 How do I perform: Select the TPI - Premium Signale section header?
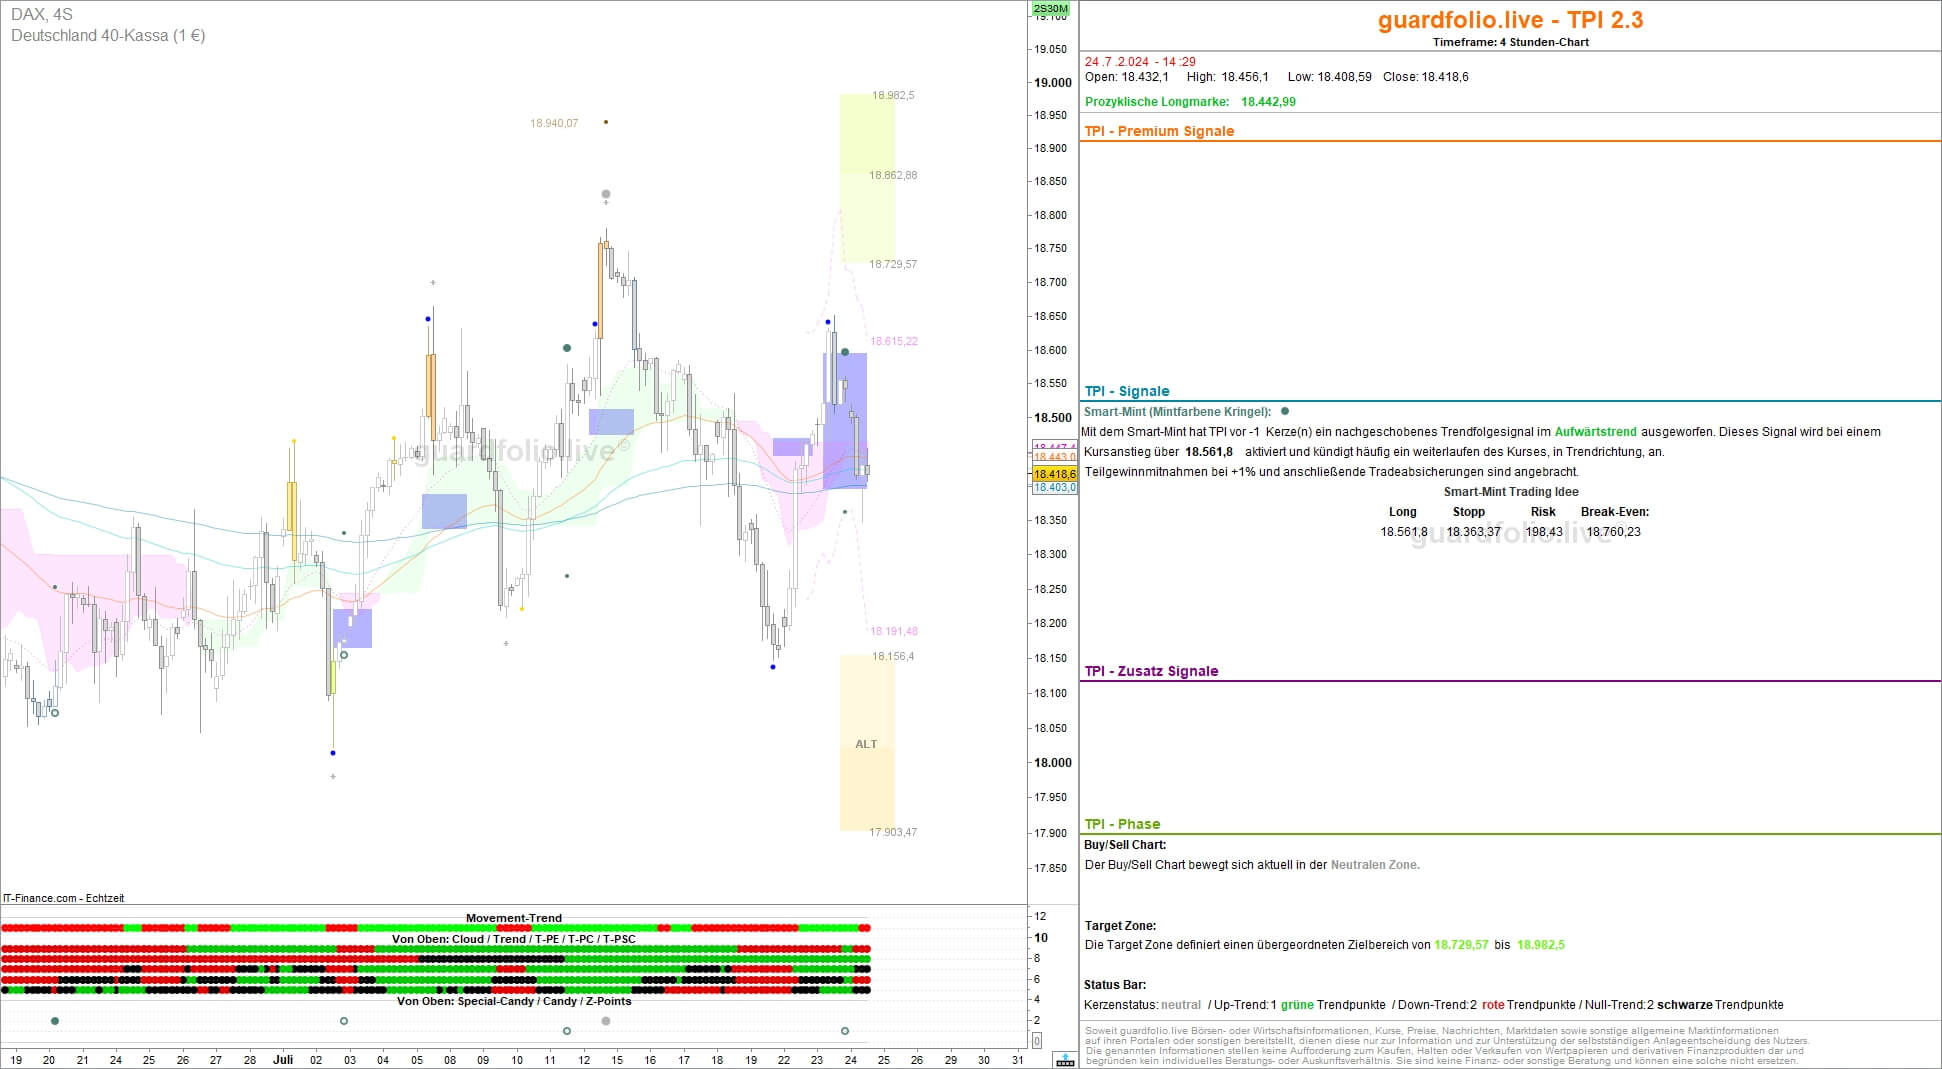(1159, 131)
